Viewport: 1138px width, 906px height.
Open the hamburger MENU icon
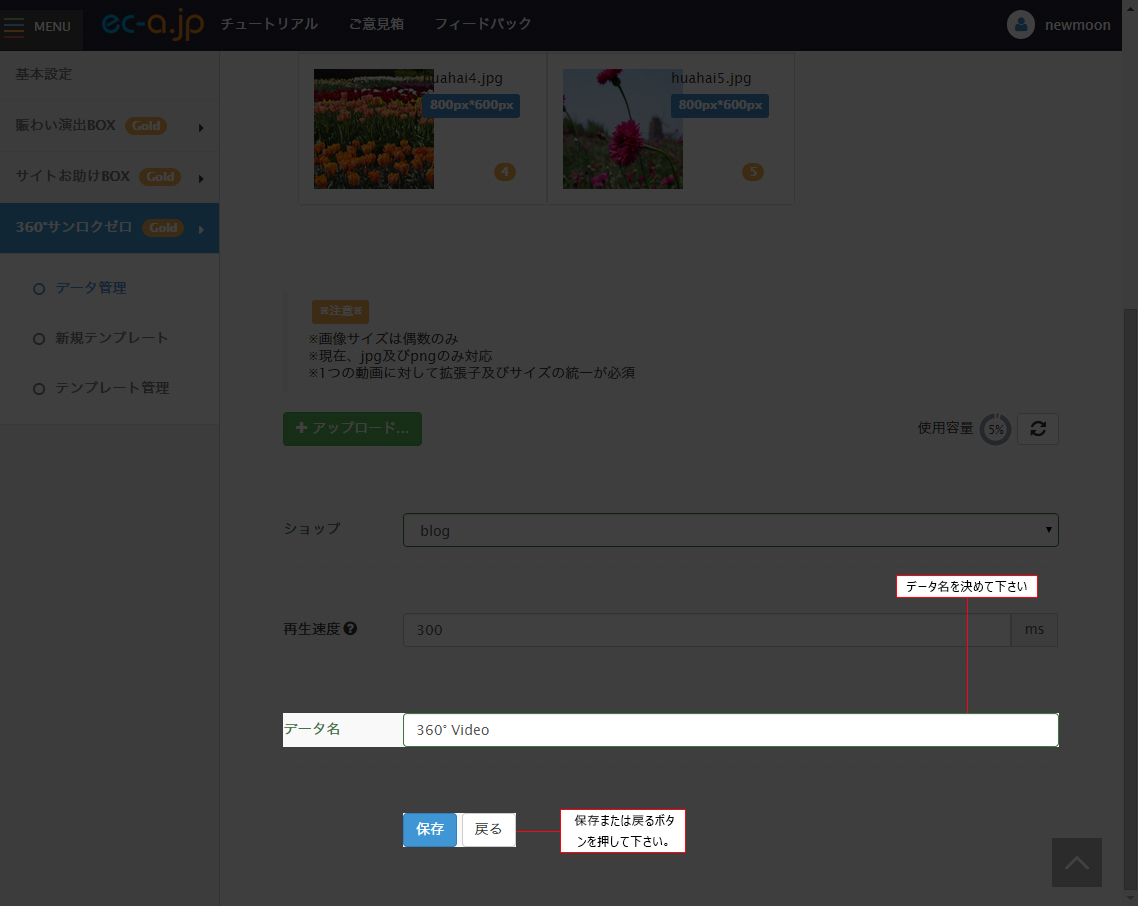pyautogui.click(x=15, y=26)
